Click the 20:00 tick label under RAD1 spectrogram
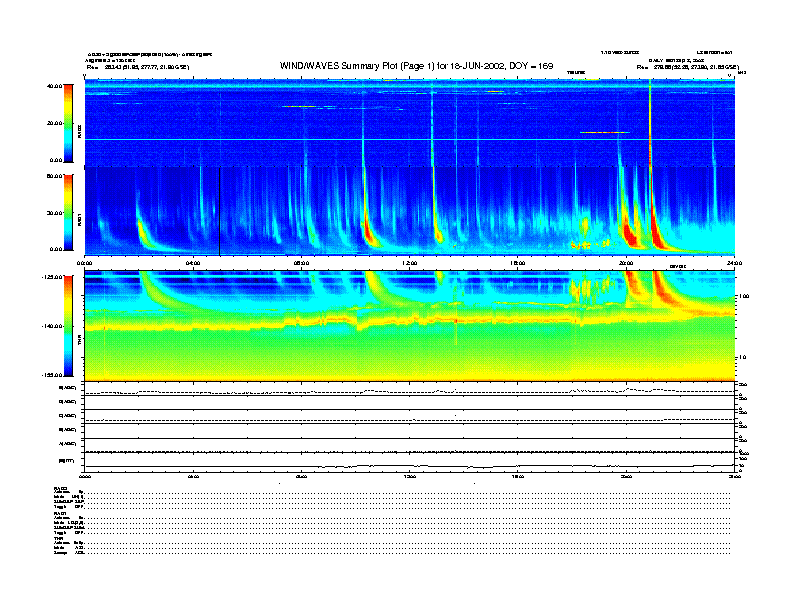The width and height of the screenshot is (792, 612). coord(626,263)
